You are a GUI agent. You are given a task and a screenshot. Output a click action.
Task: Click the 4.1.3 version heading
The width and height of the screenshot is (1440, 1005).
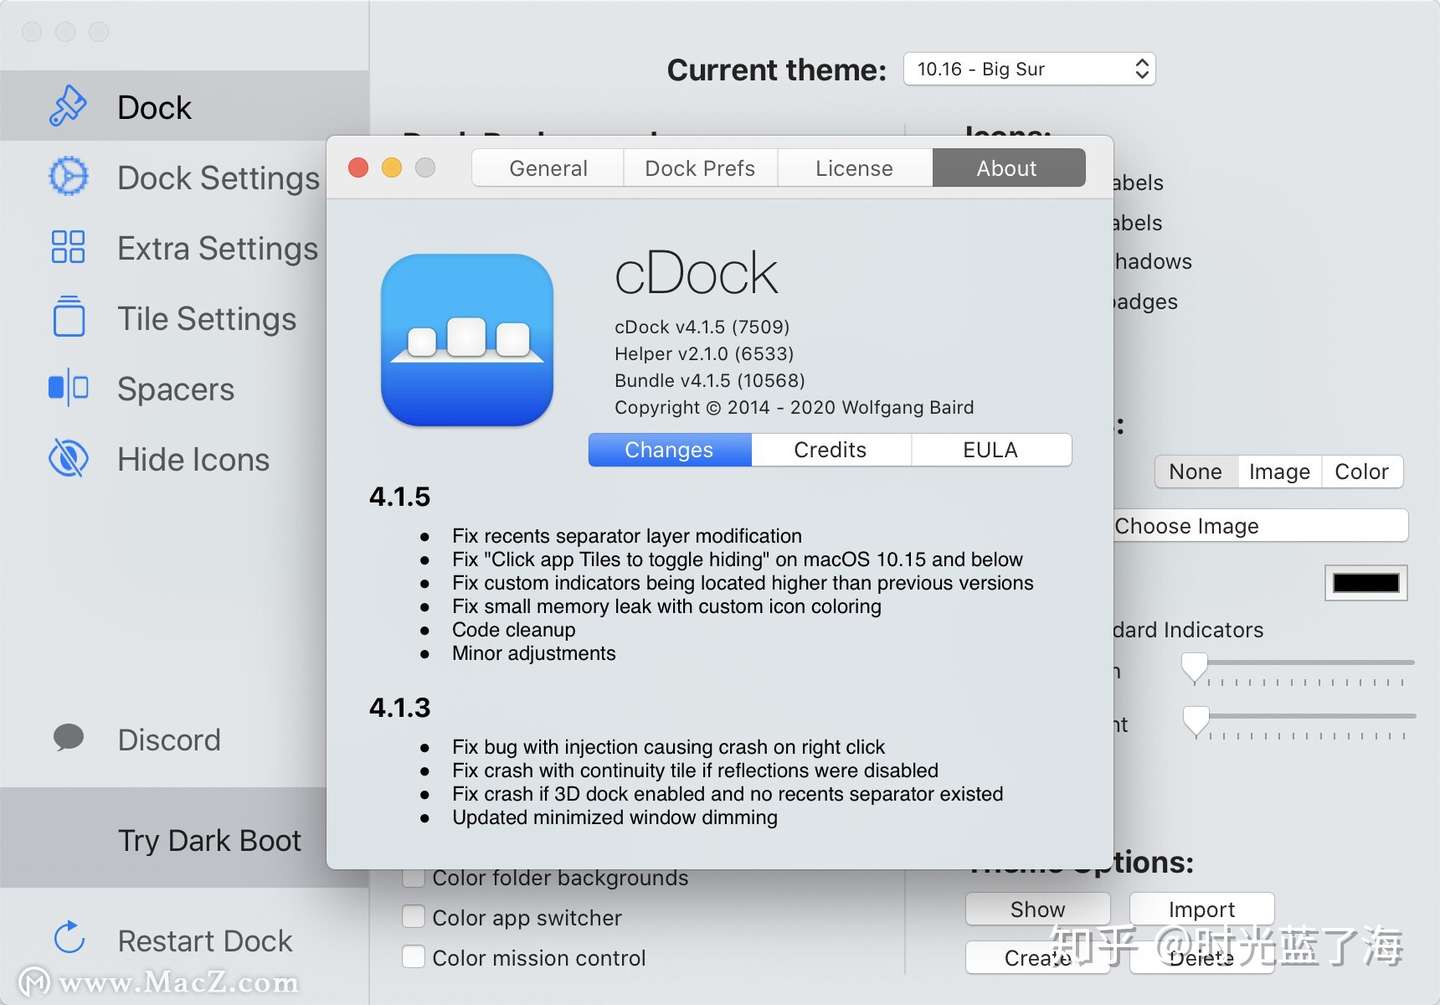[400, 708]
